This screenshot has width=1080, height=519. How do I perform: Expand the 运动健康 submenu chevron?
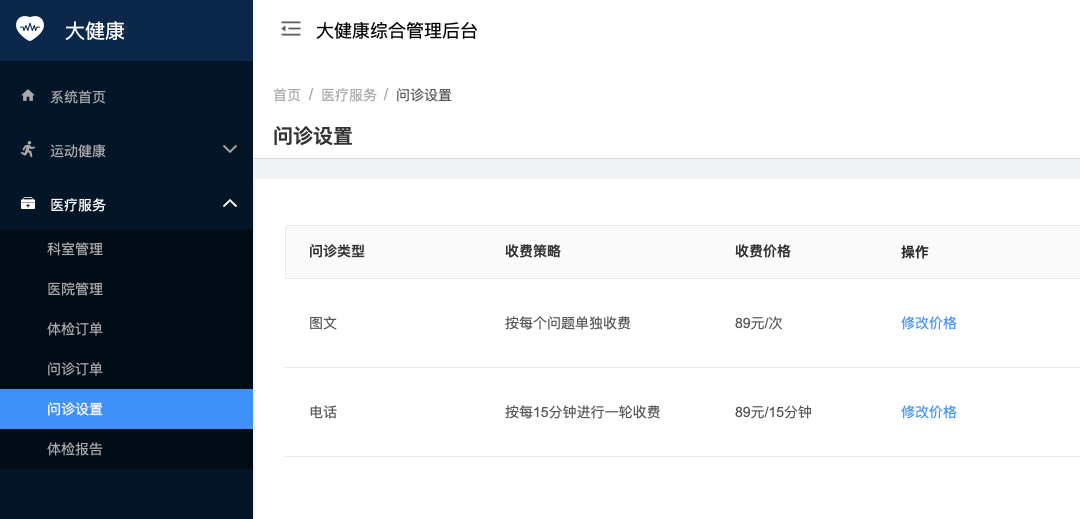229,150
